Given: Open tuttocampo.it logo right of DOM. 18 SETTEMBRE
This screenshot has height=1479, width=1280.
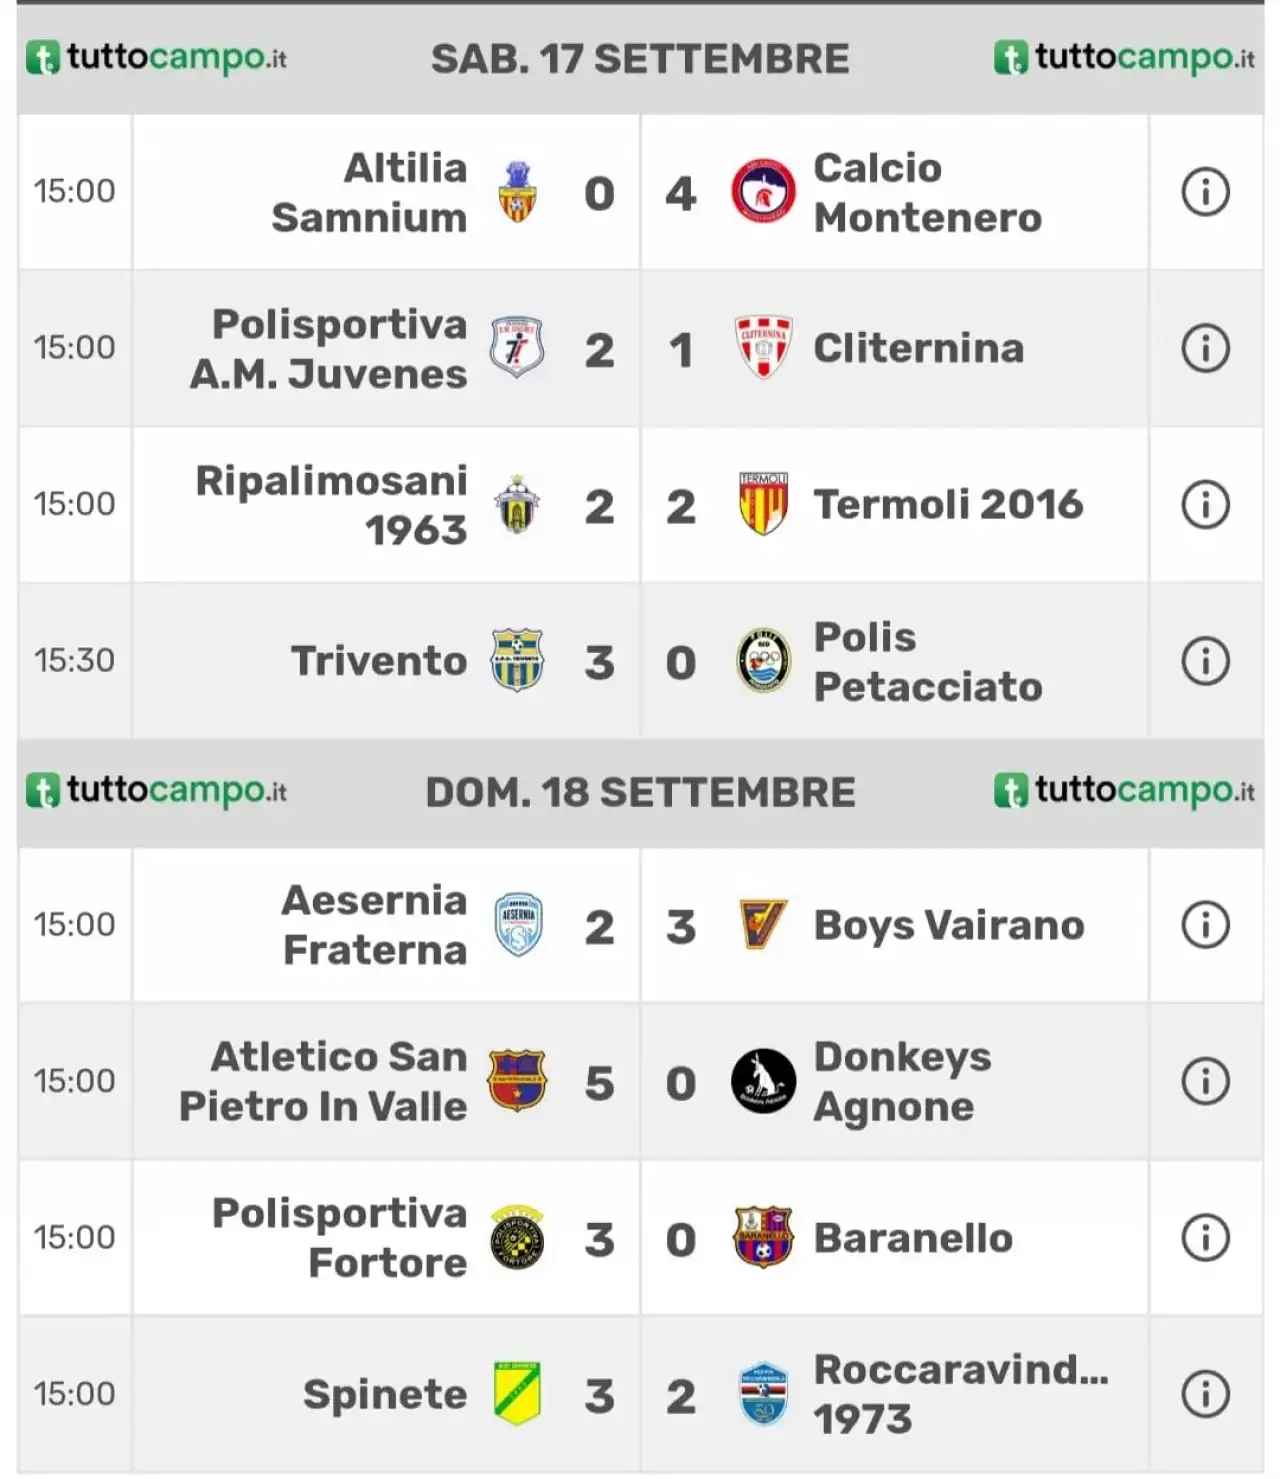Looking at the screenshot, I should [1124, 790].
